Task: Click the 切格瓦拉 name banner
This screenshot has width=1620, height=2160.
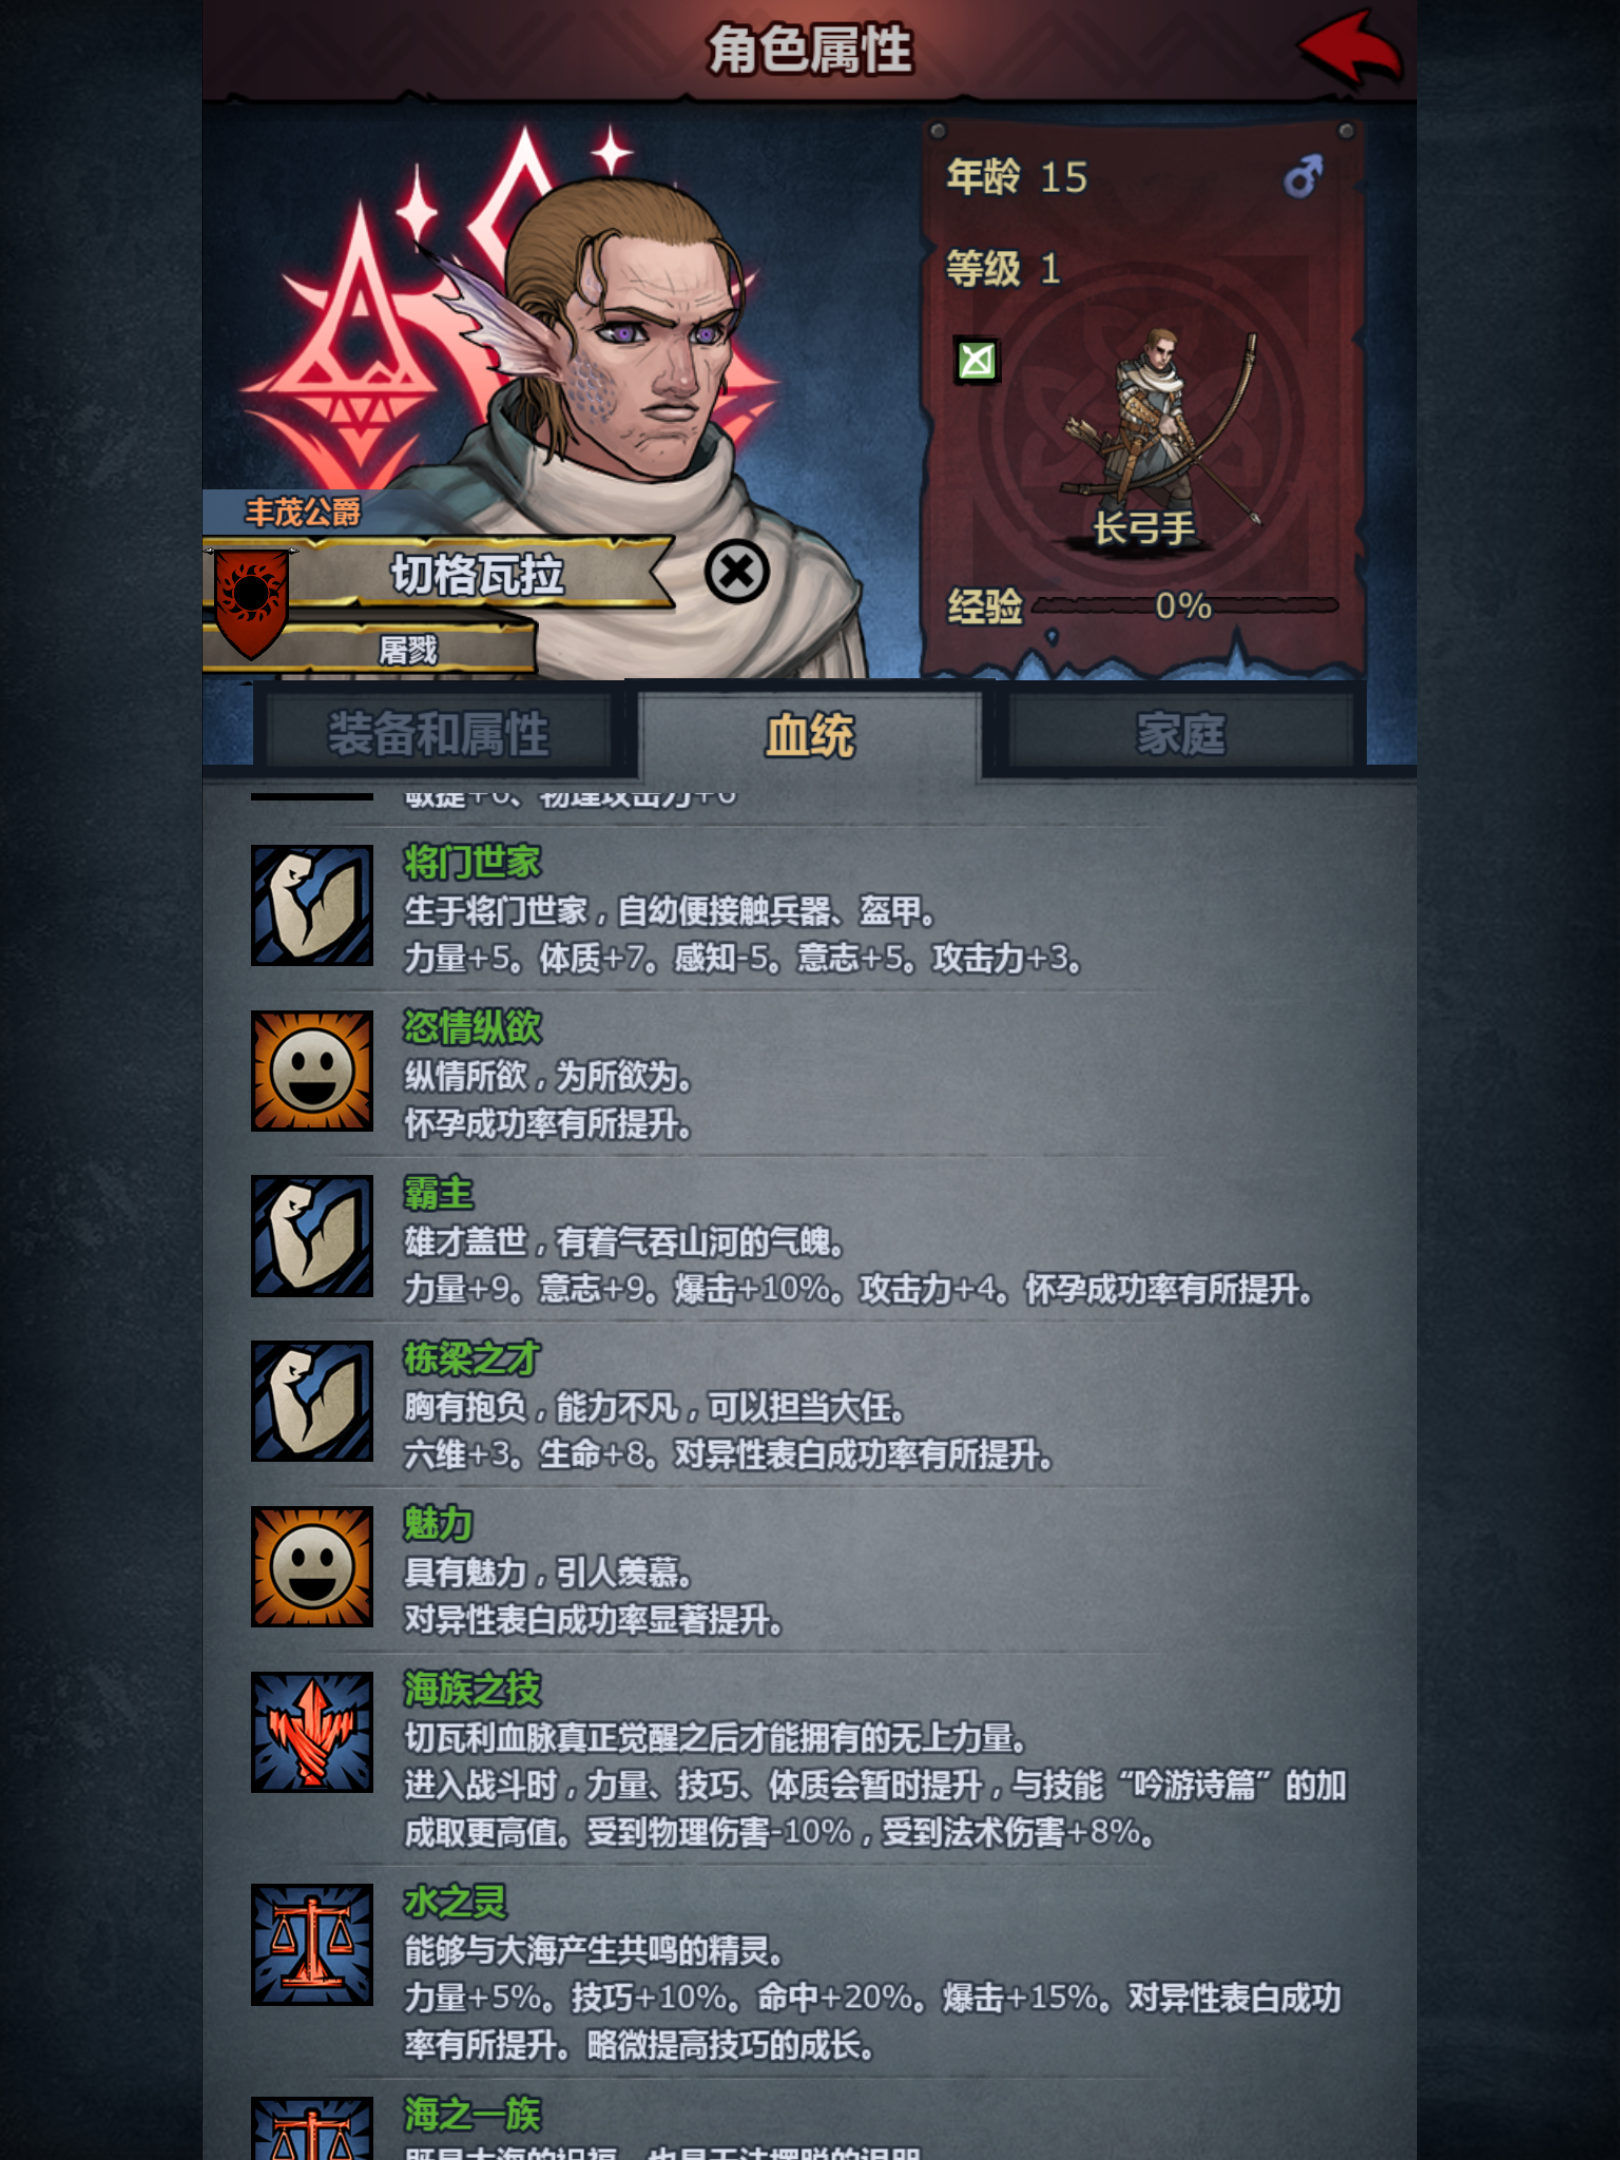Action: (478, 573)
